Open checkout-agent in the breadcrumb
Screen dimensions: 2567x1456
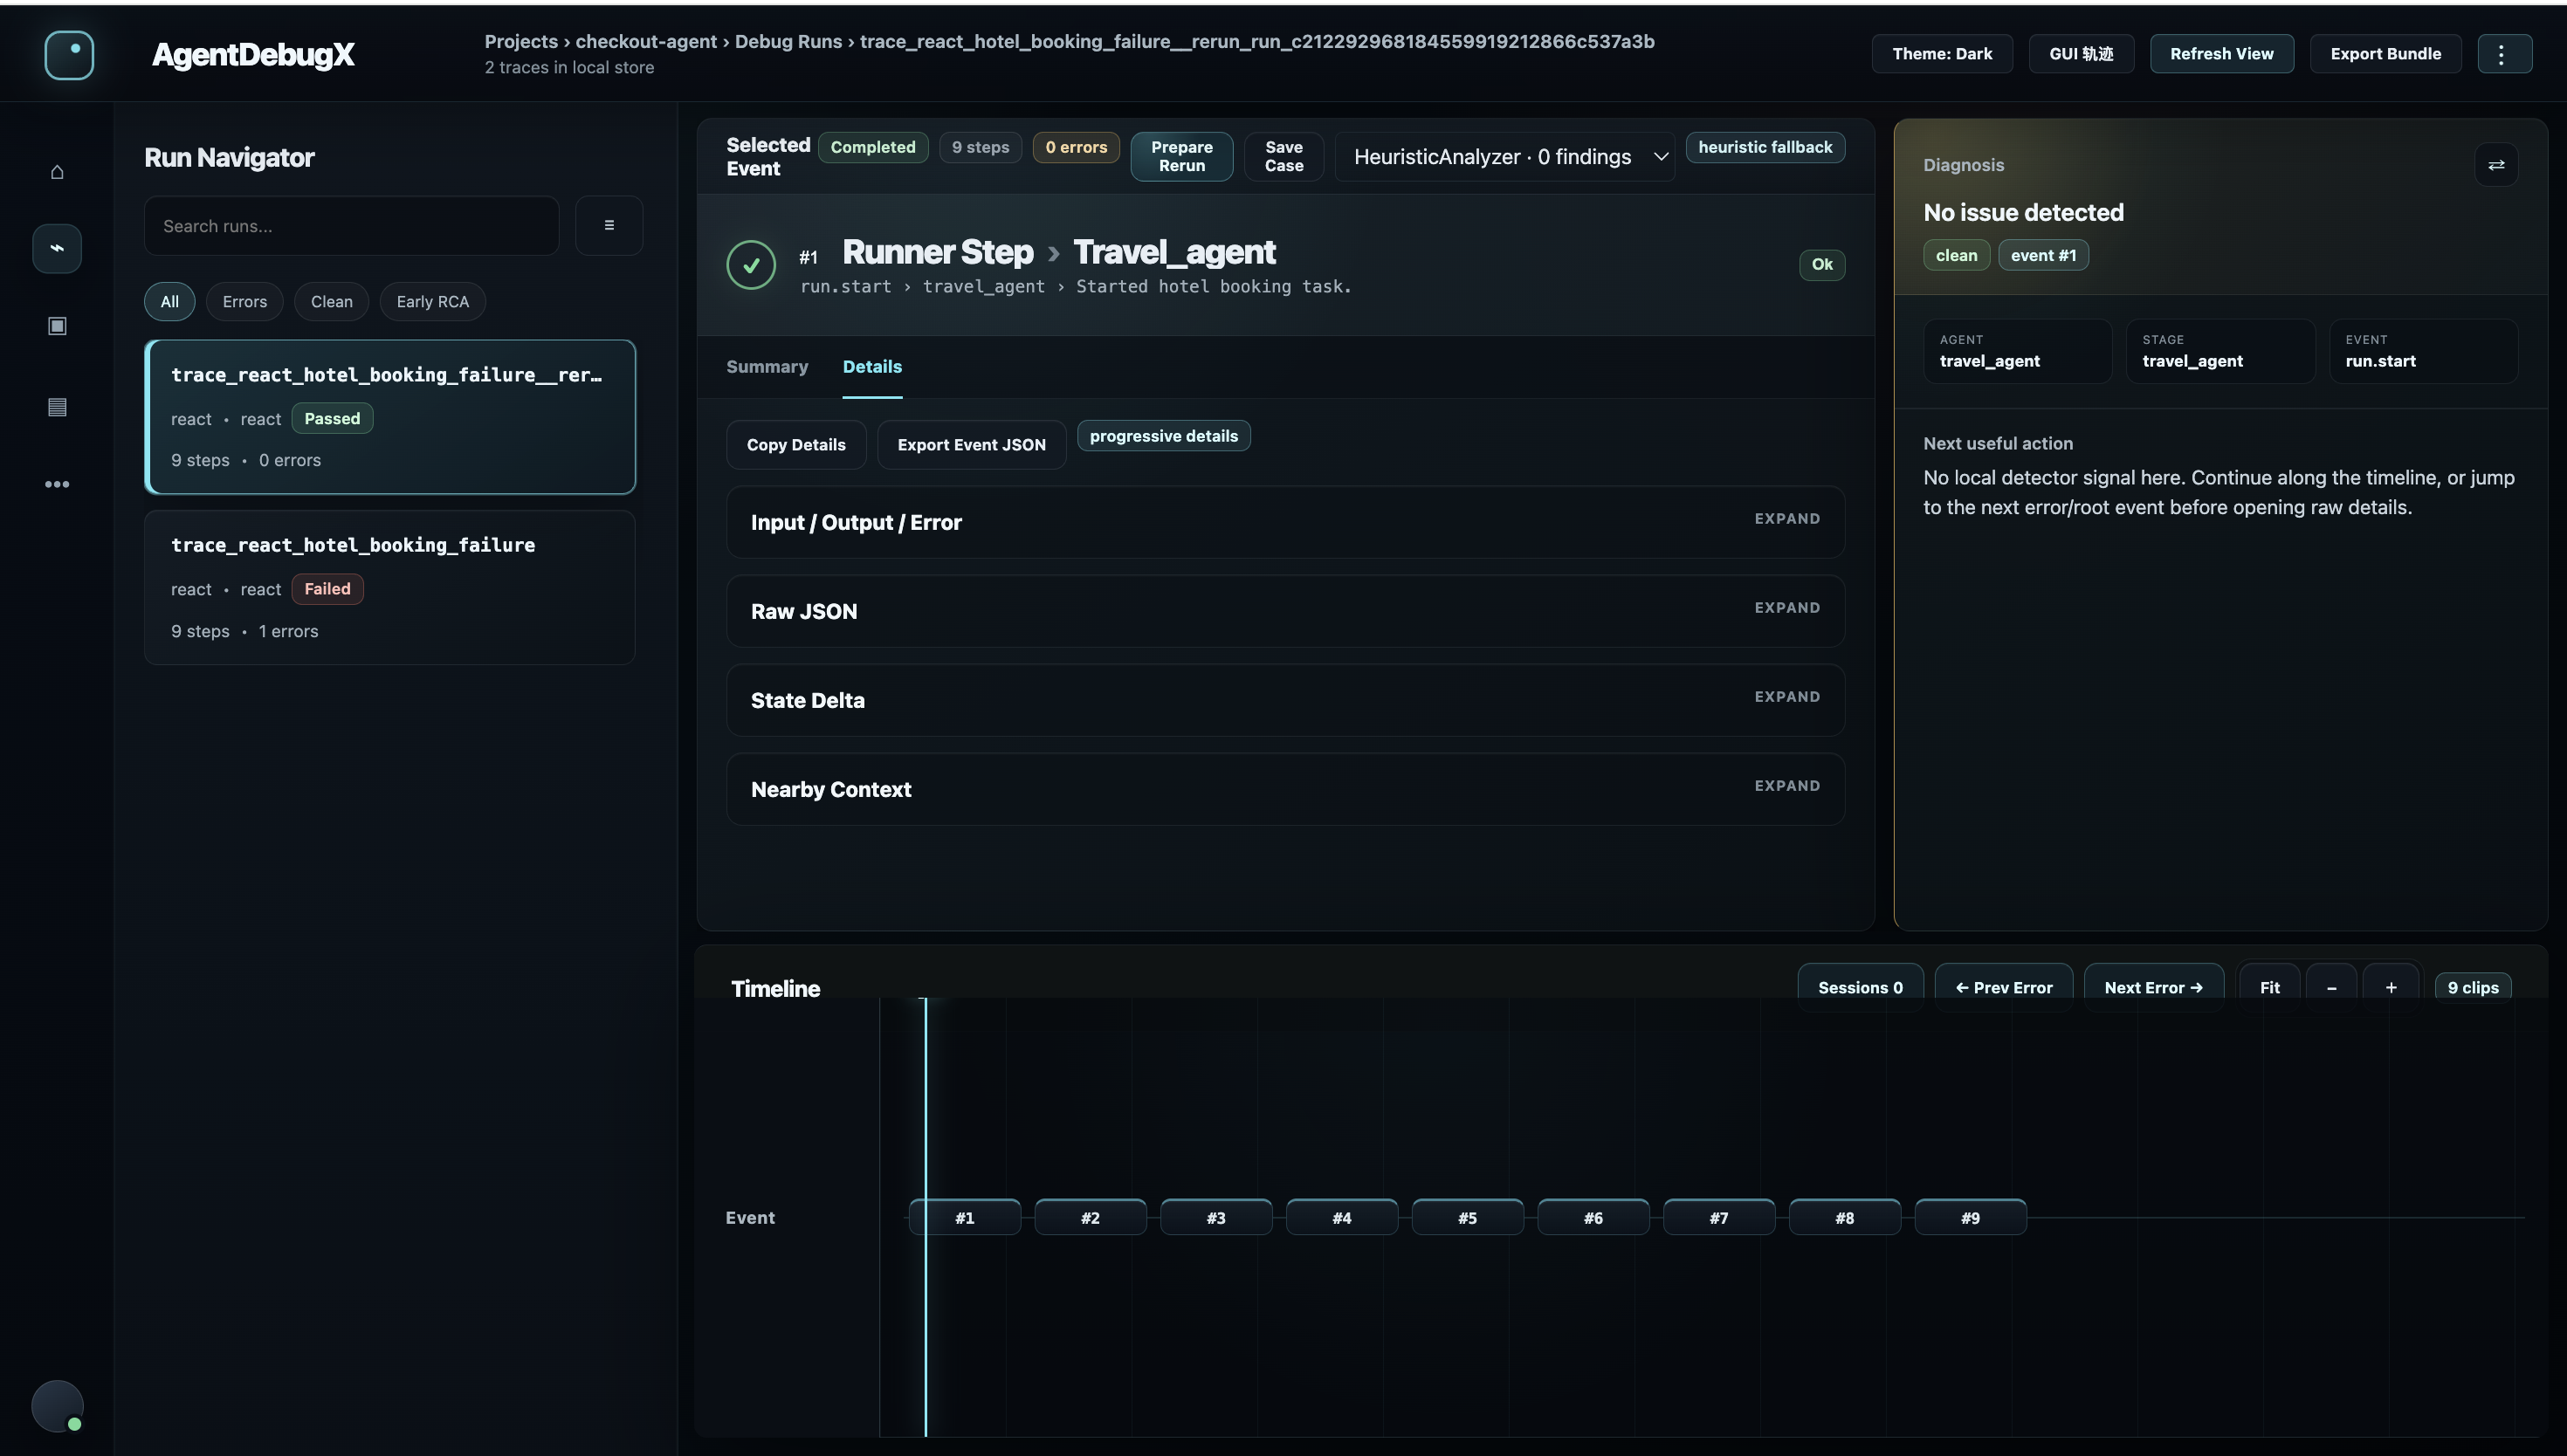(x=646, y=41)
